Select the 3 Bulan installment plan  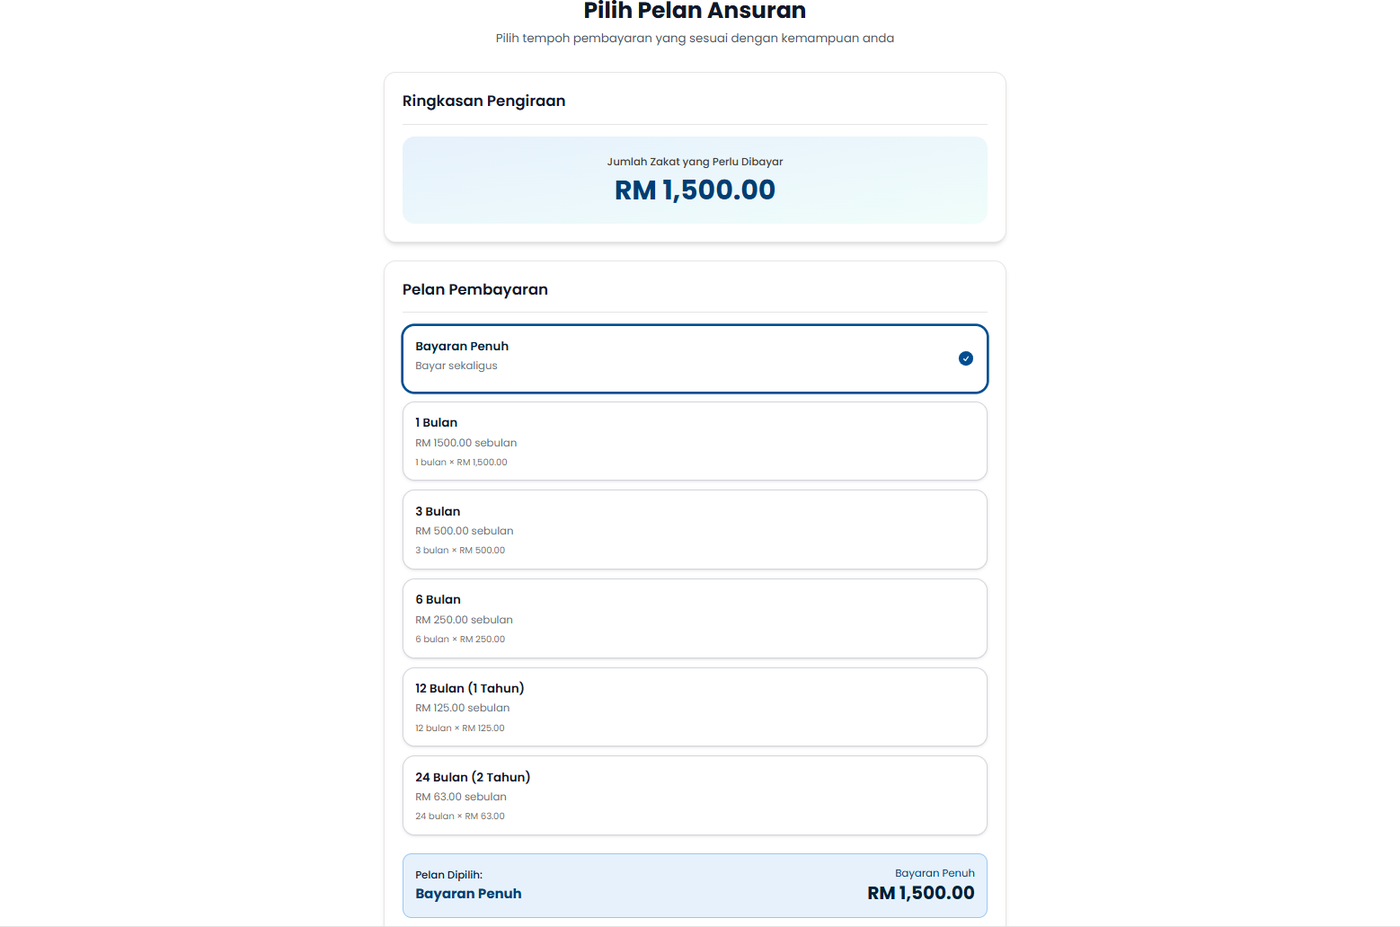(x=694, y=529)
